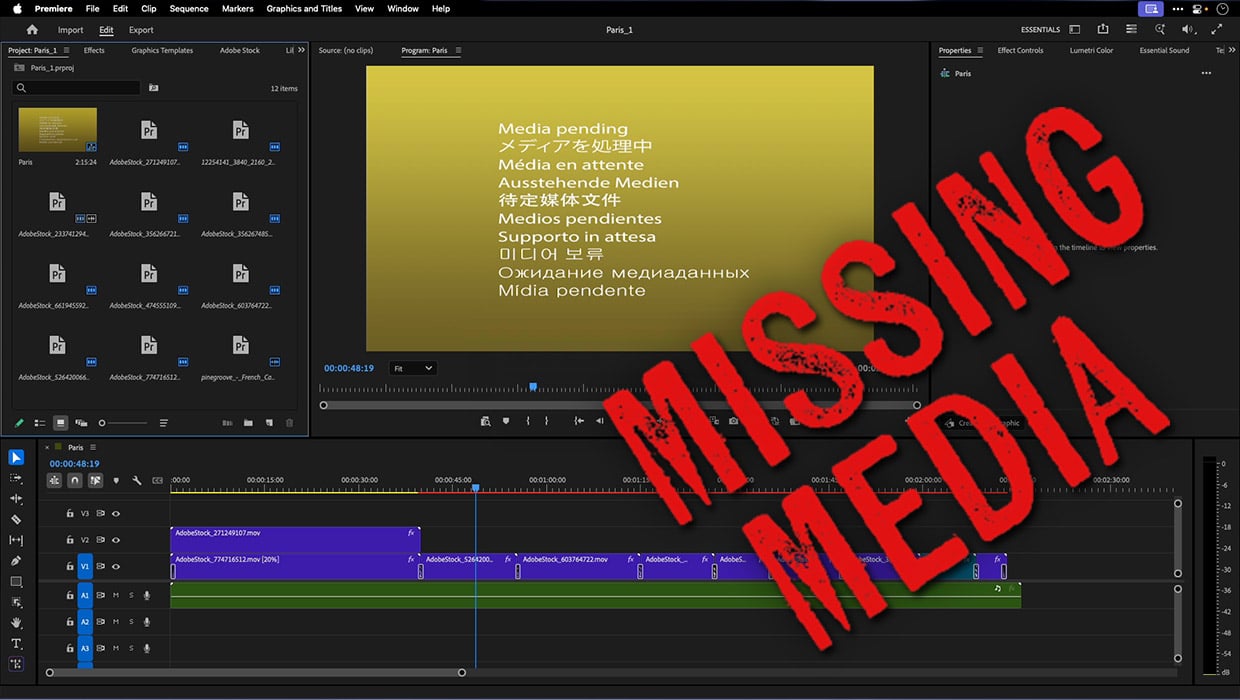Click Export Frame camera icon in Program monitor
Image resolution: width=1240 pixels, height=700 pixels.
tap(733, 422)
